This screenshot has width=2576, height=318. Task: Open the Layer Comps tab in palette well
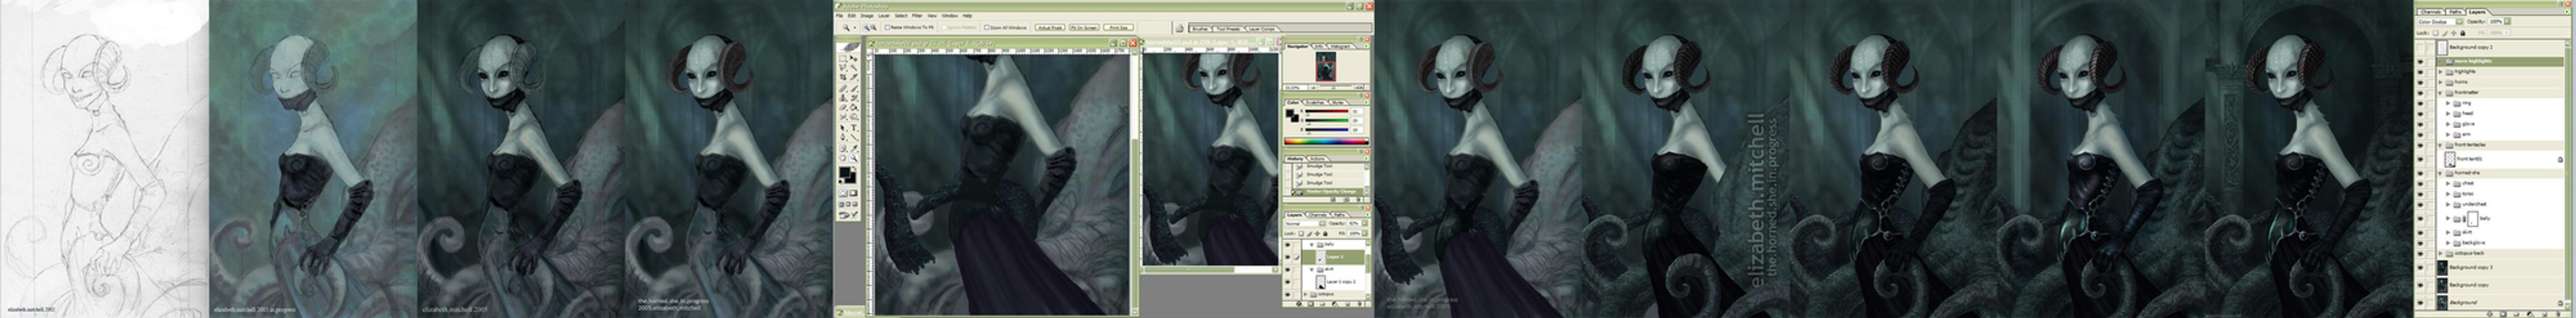click(1262, 29)
